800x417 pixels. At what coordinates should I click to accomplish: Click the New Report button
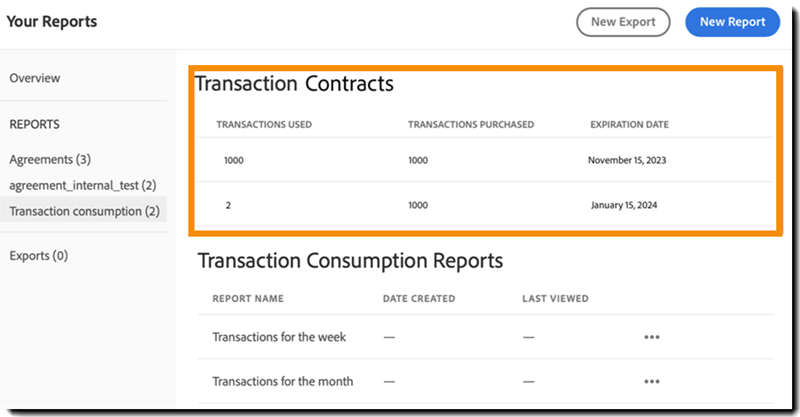(732, 22)
